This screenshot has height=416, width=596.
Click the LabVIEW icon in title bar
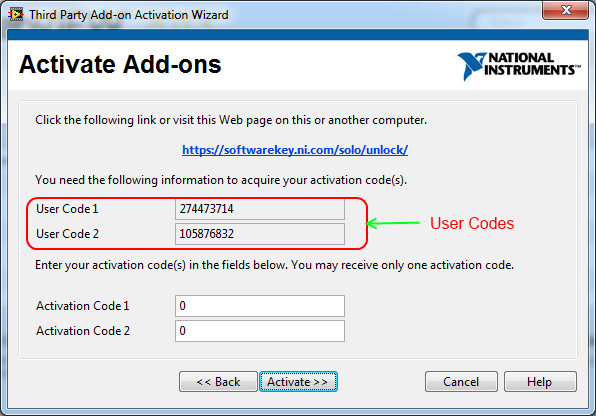click(16, 14)
